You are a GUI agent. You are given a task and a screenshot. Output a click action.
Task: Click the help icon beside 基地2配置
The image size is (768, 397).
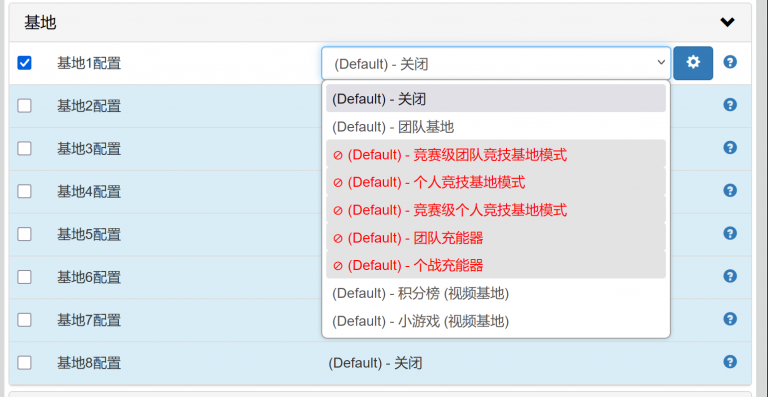pyautogui.click(x=730, y=105)
